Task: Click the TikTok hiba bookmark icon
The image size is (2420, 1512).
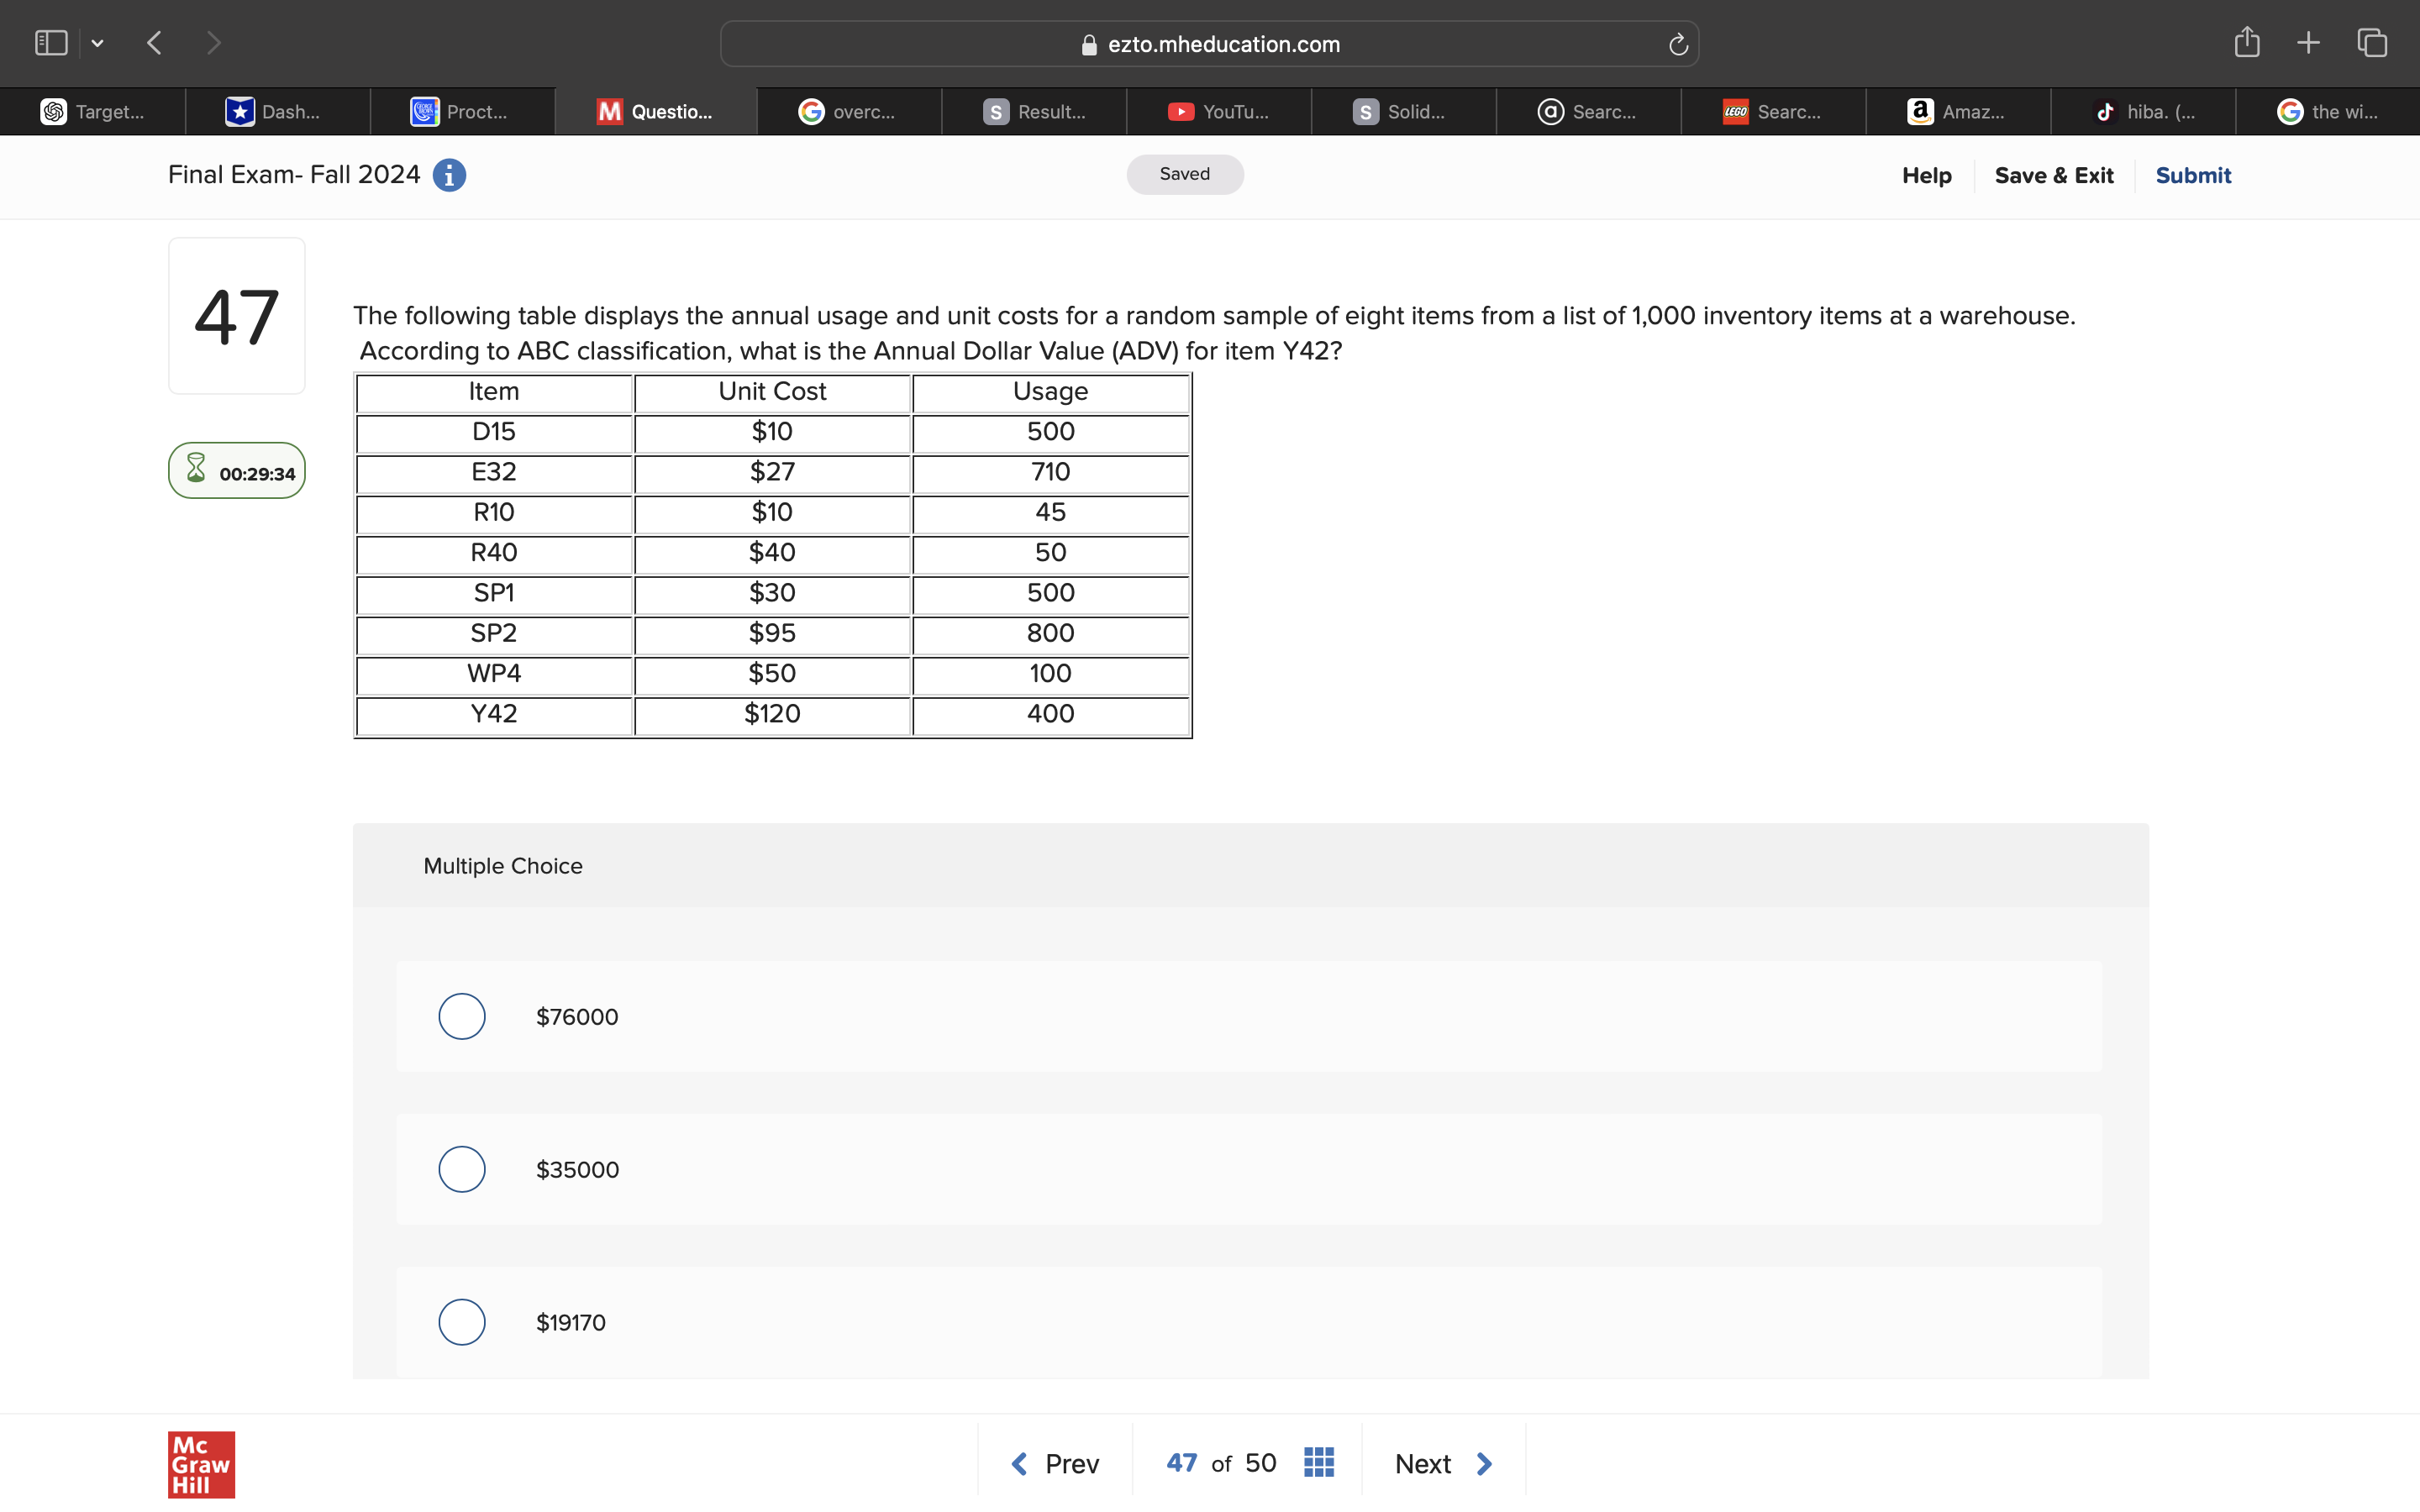Action: 2105,111
